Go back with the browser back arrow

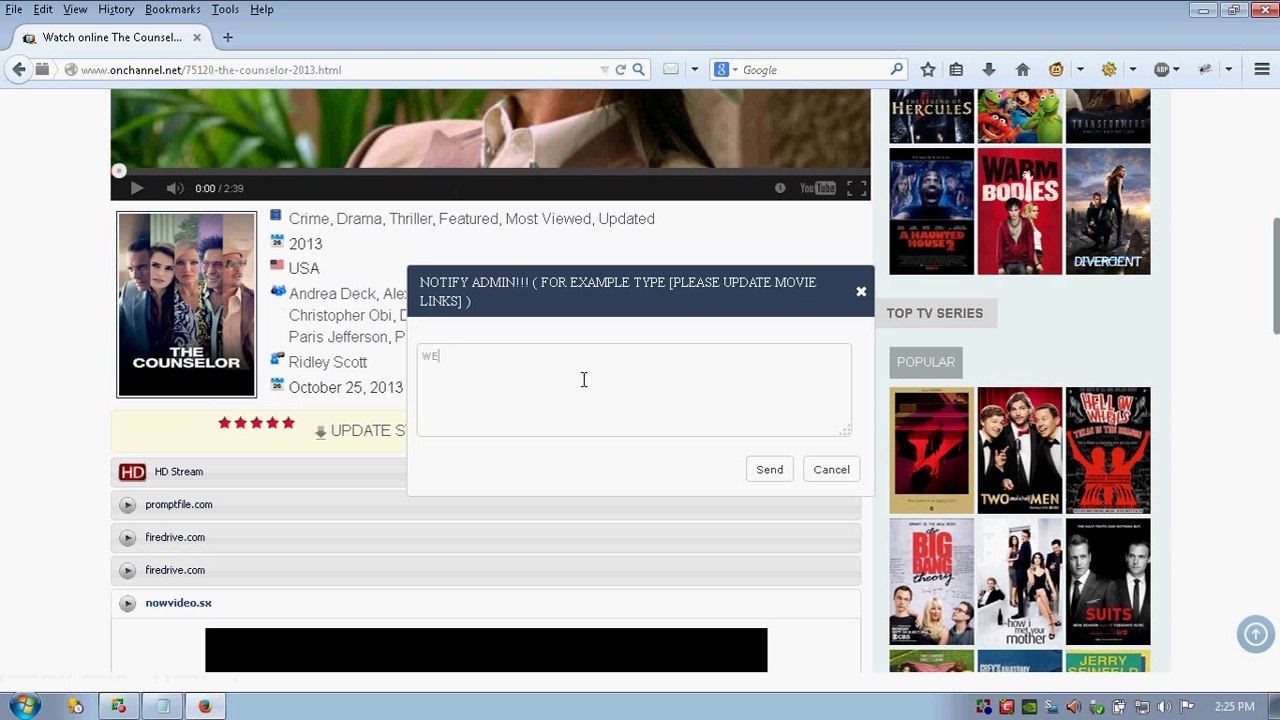(19, 69)
